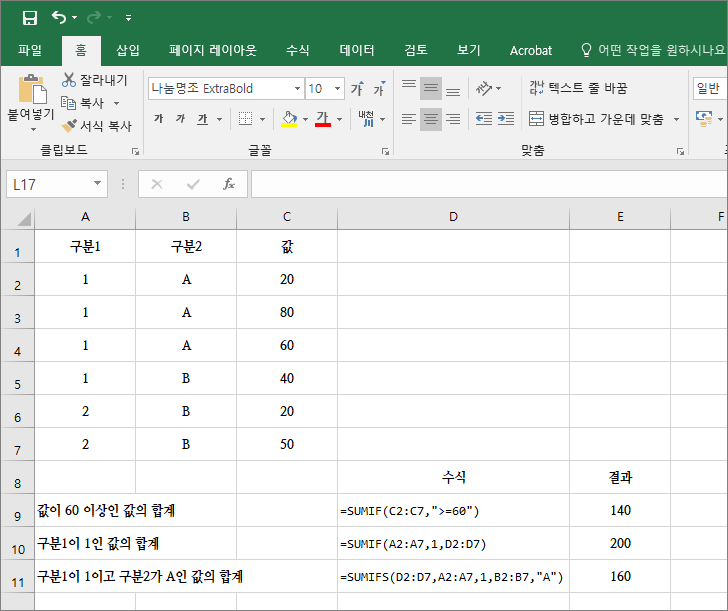728x611 pixels.
Task: Toggle bold formatting
Action: [159, 119]
